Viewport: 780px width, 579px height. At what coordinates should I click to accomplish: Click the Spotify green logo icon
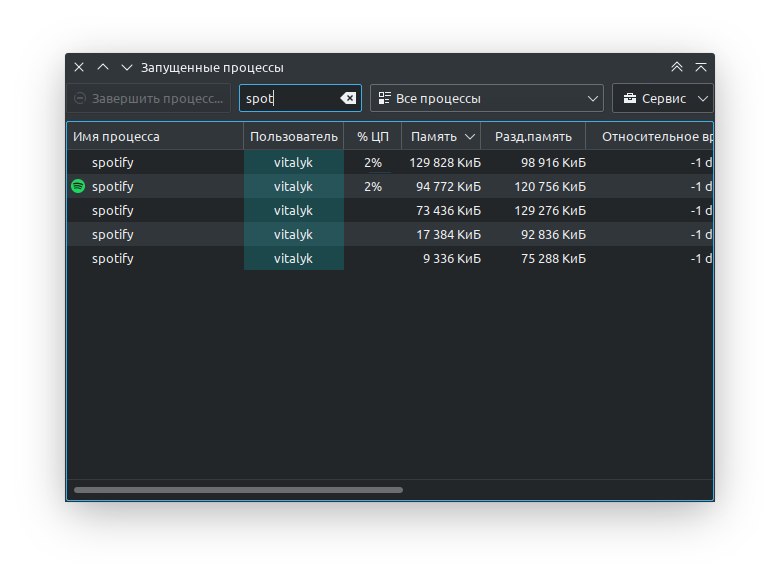(x=78, y=187)
